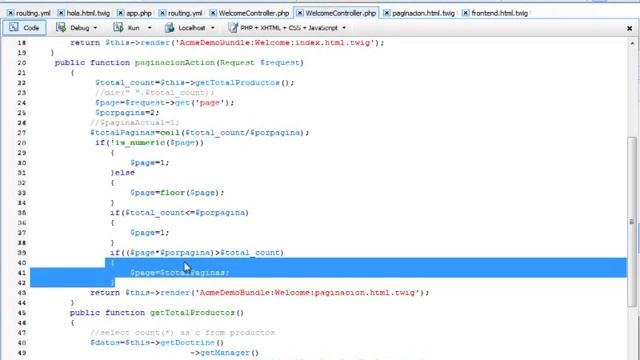Click the Localhost toolbar label
This screenshot has width=640, height=360.
(x=192, y=28)
